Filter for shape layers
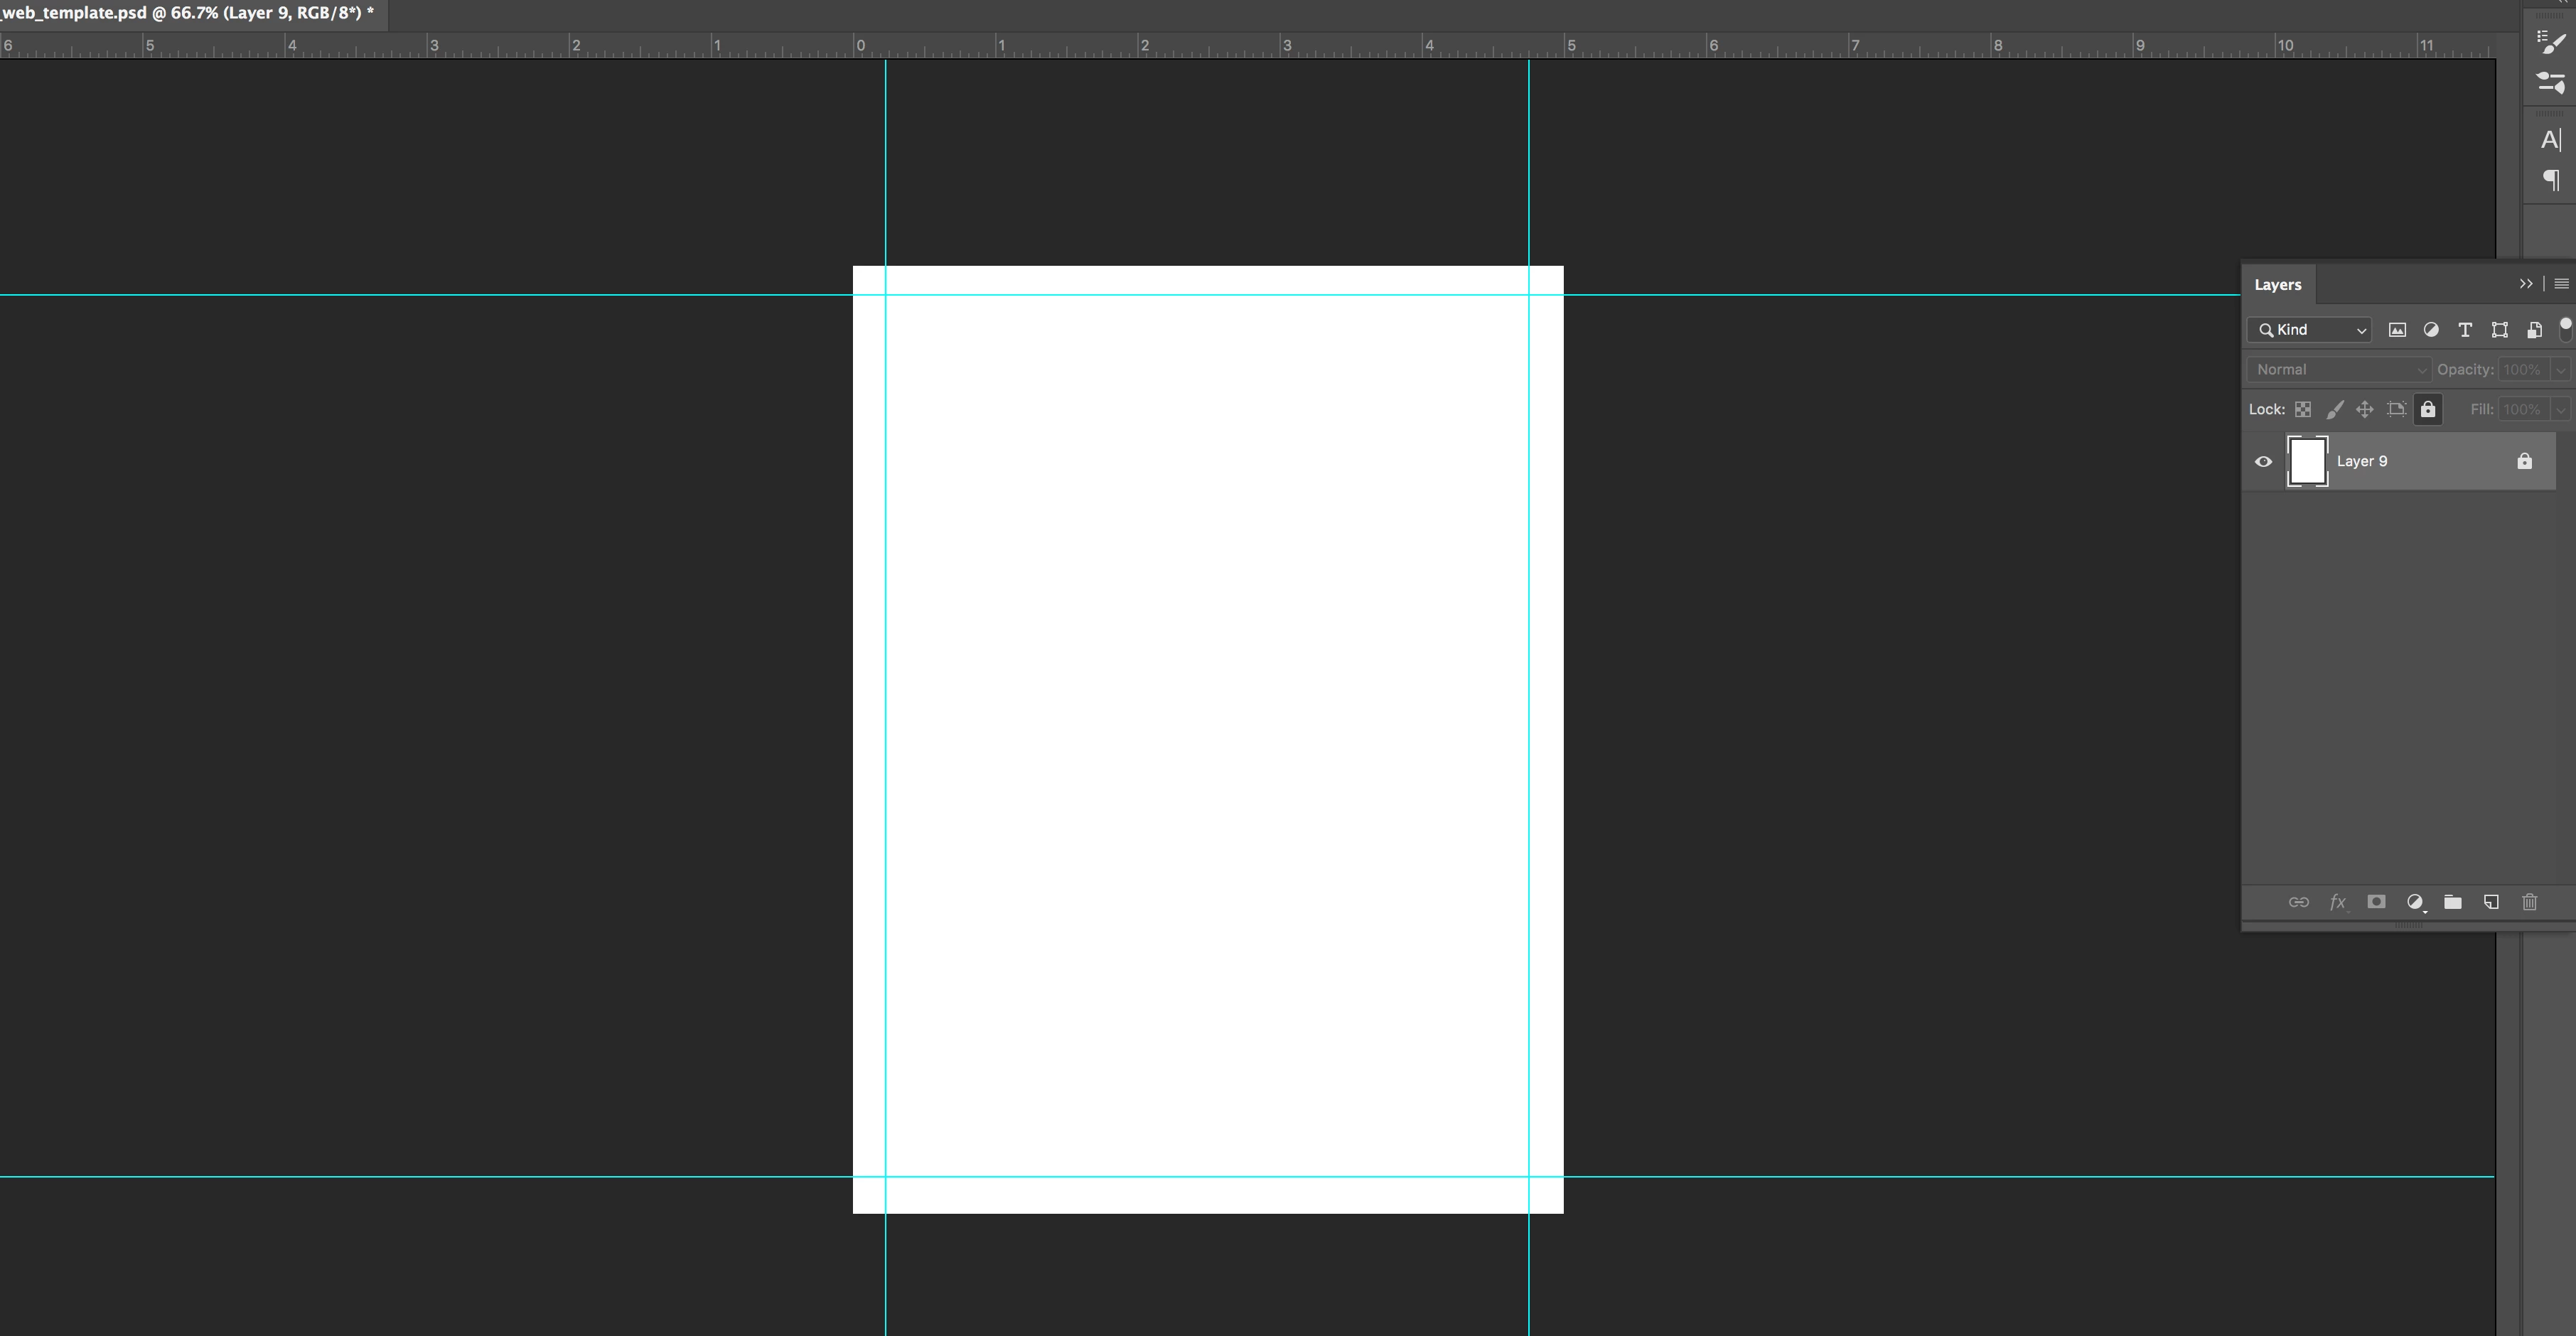The width and height of the screenshot is (2576, 1336). point(2499,330)
